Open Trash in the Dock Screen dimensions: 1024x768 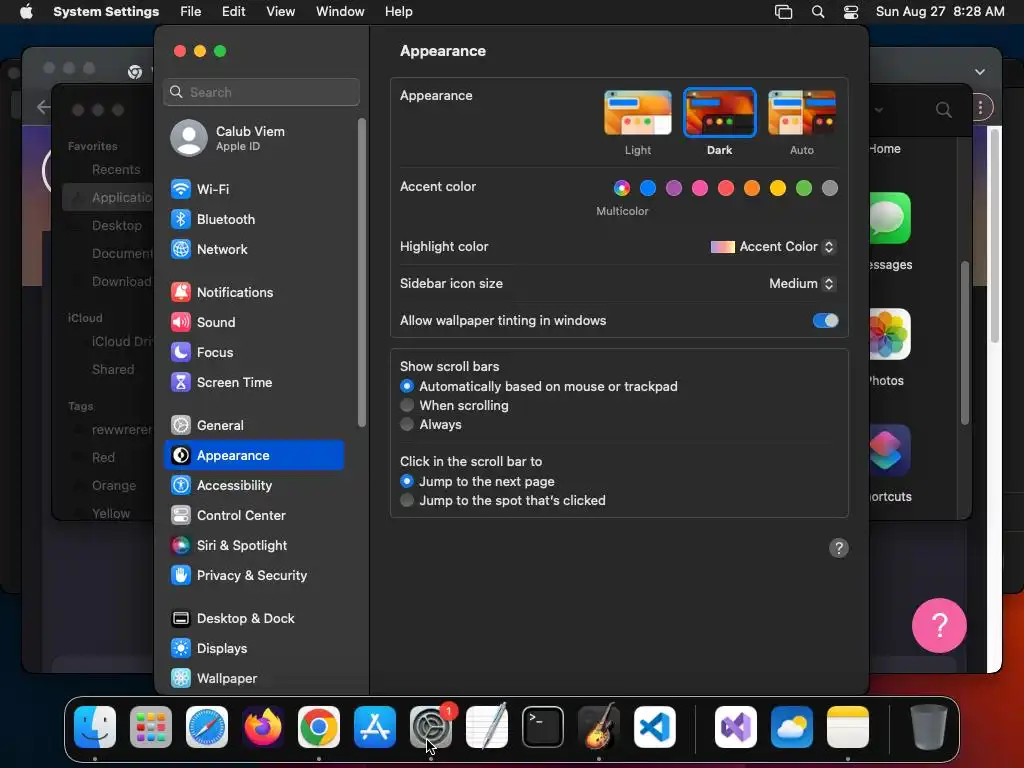[x=929, y=728]
